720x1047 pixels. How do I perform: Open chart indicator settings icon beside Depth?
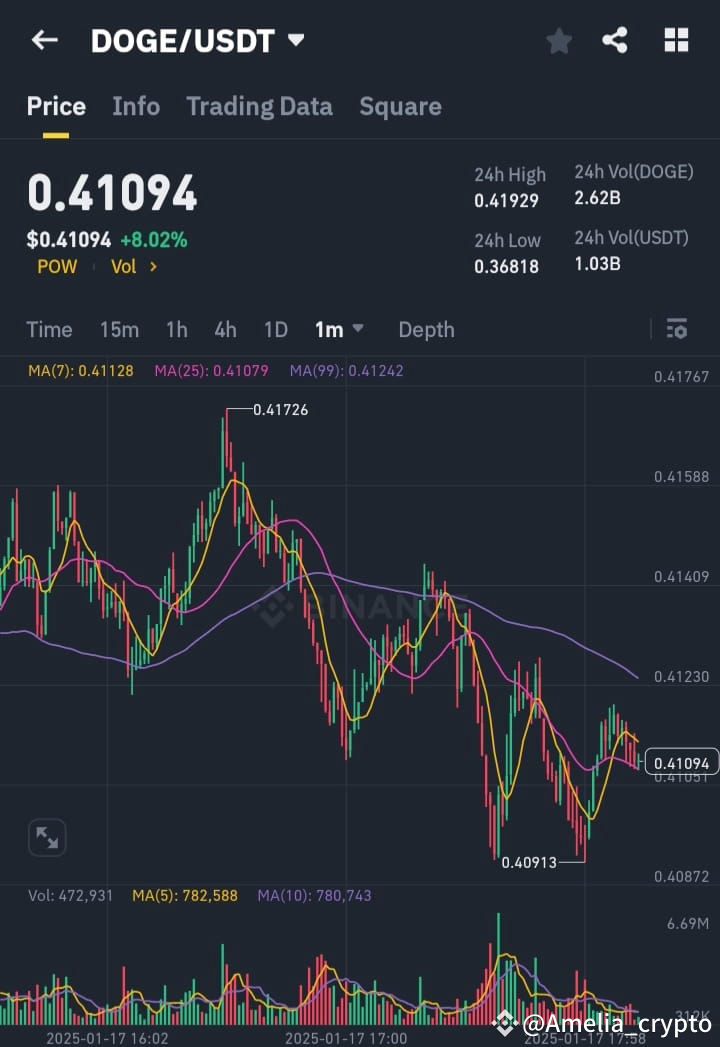[677, 328]
